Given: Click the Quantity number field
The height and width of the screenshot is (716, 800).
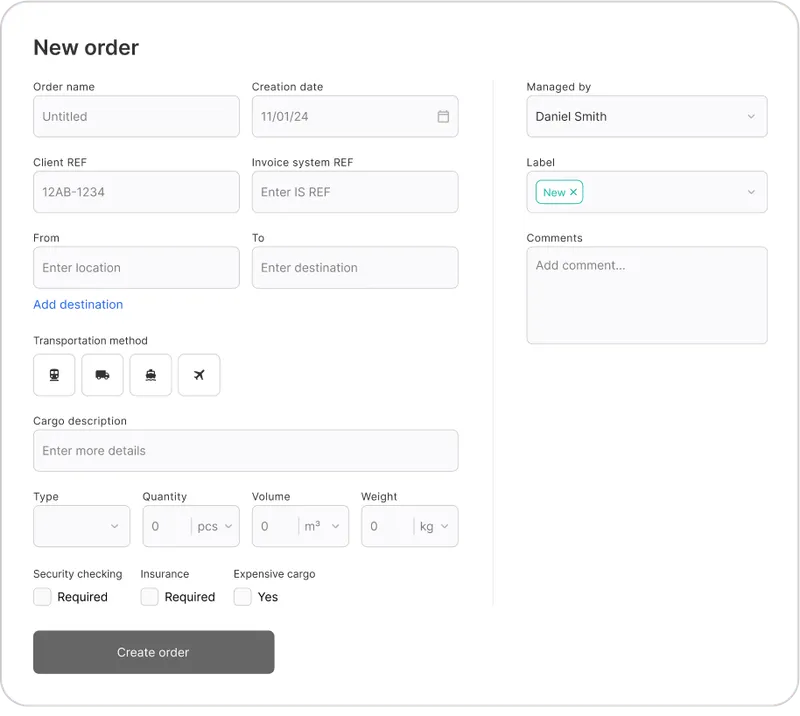Looking at the screenshot, I should click(x=167, y=526).
